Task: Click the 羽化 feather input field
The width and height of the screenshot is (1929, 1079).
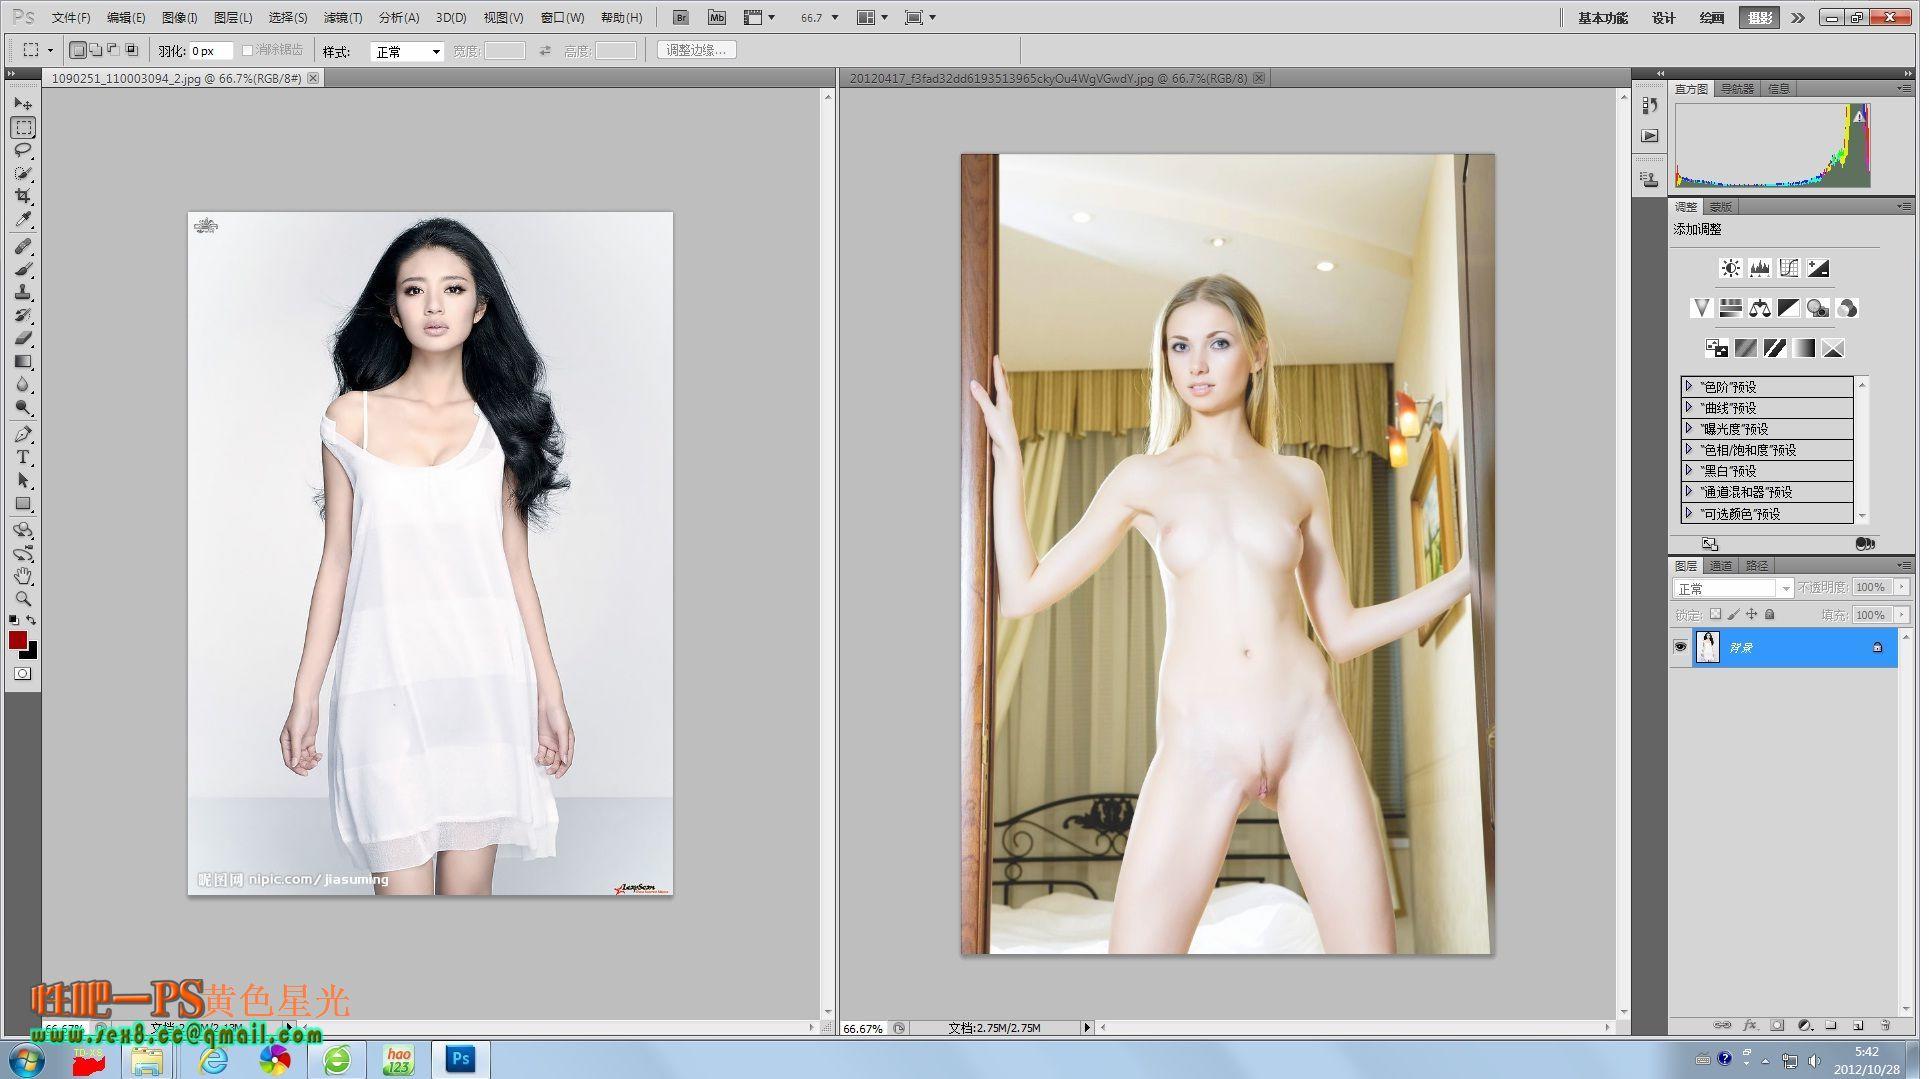Action: (211, 51)
